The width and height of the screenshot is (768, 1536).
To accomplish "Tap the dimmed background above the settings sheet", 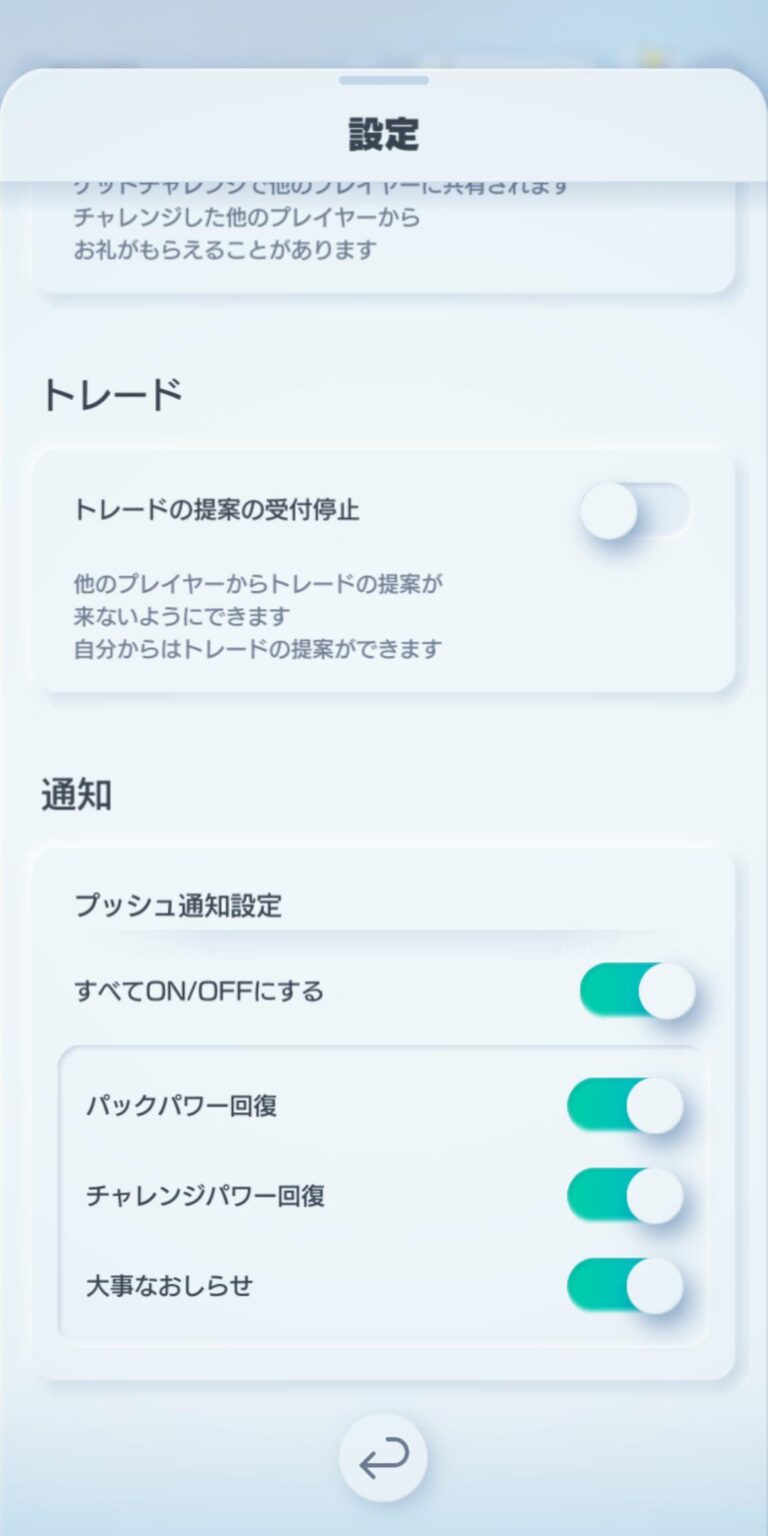I will point(383,30).
